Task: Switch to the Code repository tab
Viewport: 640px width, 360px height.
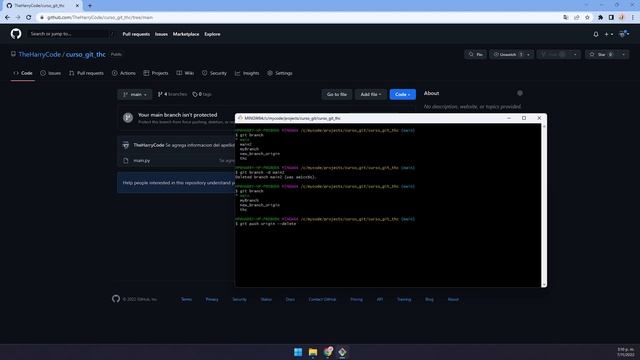Action: 23,73
